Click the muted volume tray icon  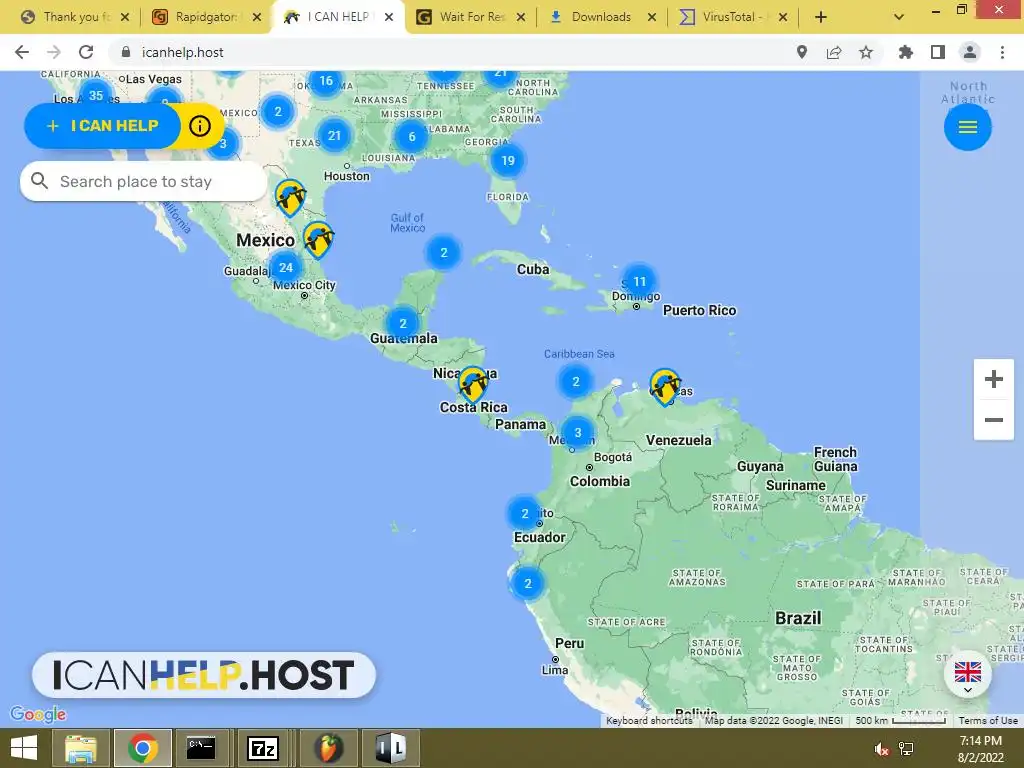pos(882,749)
